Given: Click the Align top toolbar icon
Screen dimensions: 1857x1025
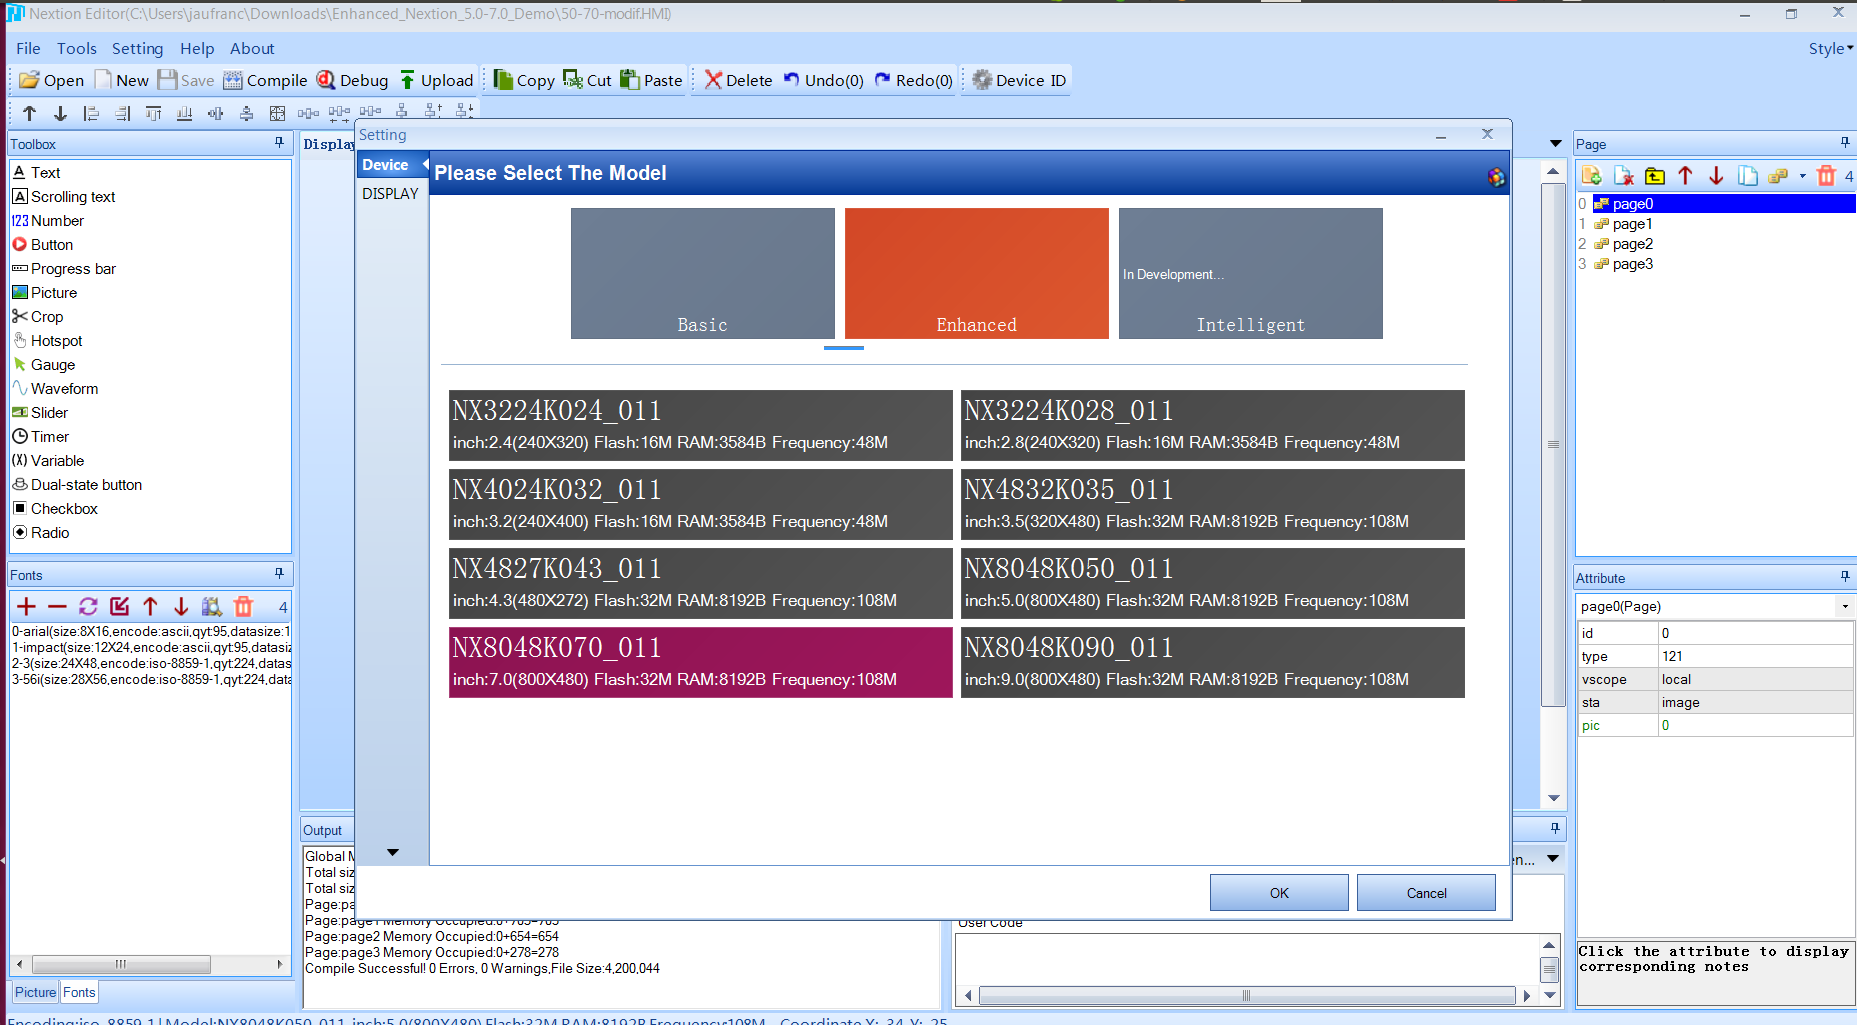Looking at the screenshot, I should (153, 113).
